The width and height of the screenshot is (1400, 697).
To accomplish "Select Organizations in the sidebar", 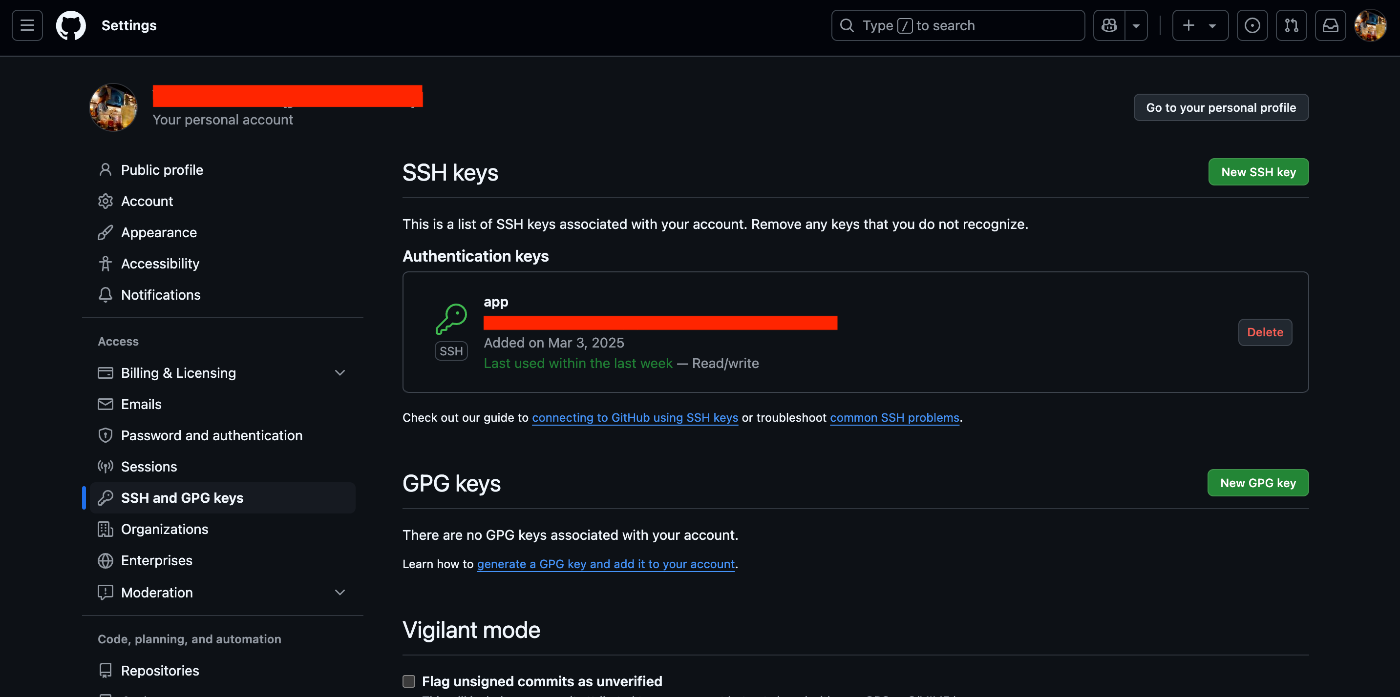I will click(165, 529).
